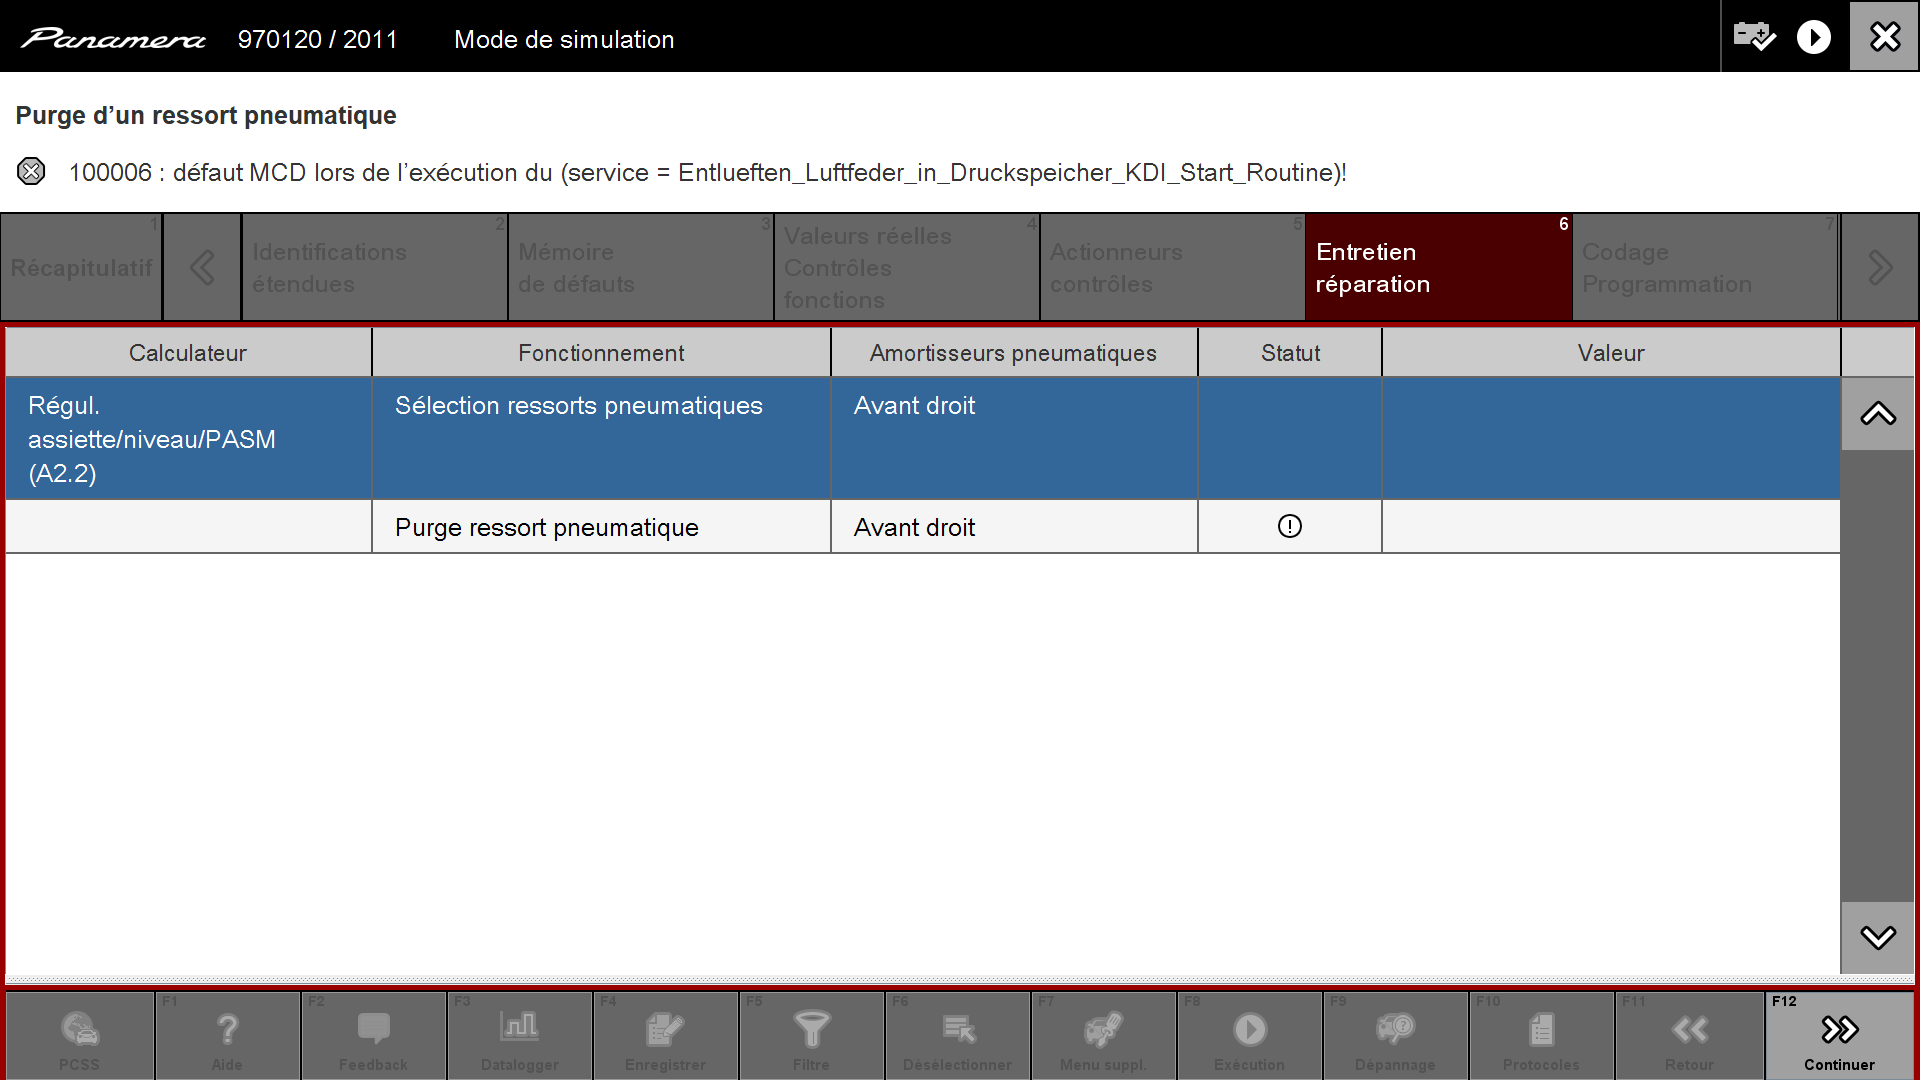
Task: Open Valeurs réelles Contrôles fonctions tab
Action: tap(907, 267)
